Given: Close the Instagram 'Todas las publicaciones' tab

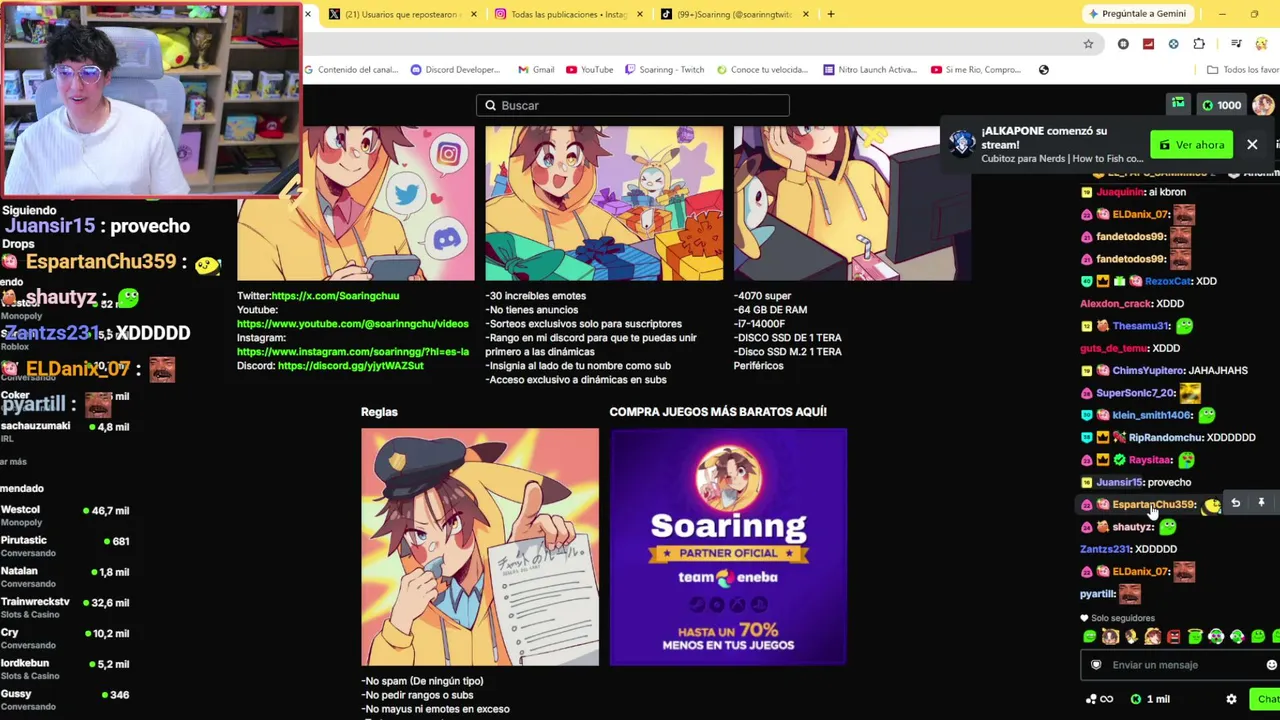Looking at the screenshot, I should click(640, 14).
